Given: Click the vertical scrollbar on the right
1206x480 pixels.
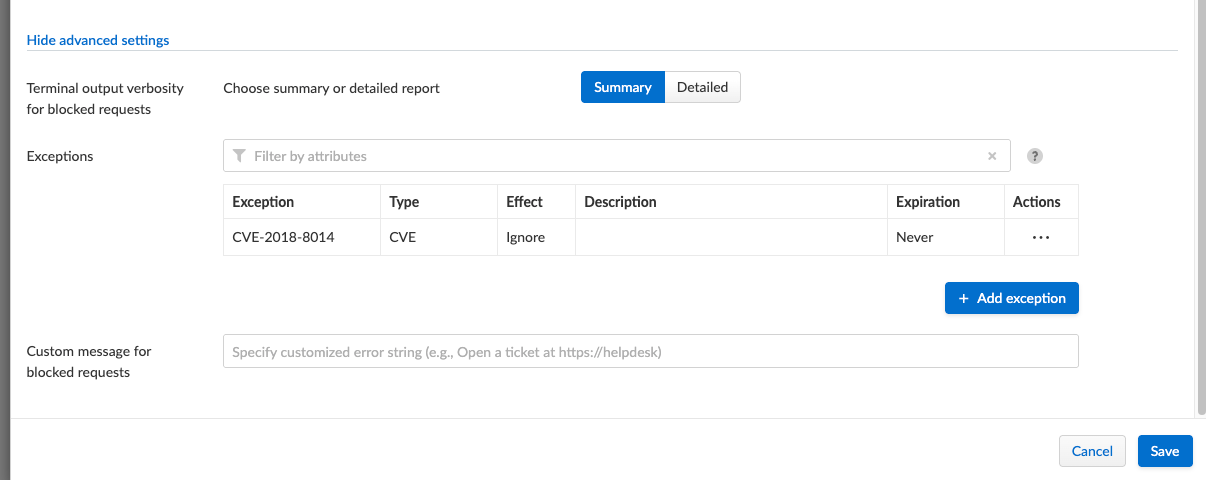Looking at the screenshot, I should point(1200,200).
